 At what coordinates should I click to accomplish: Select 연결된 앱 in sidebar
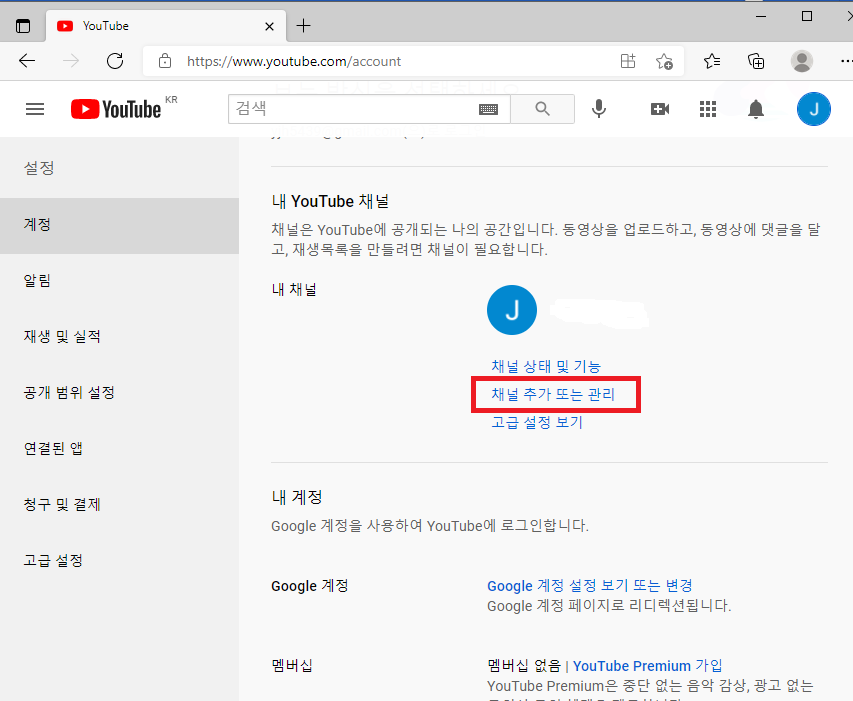[x=119, y=449]
